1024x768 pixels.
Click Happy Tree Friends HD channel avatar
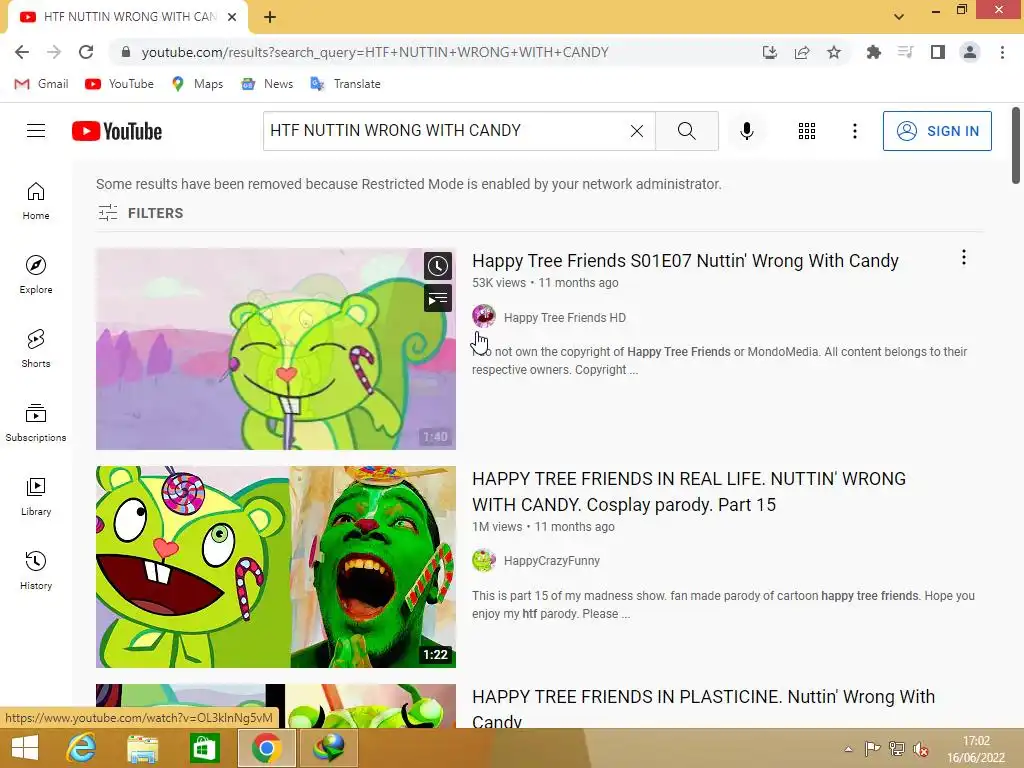coord(484,316)
